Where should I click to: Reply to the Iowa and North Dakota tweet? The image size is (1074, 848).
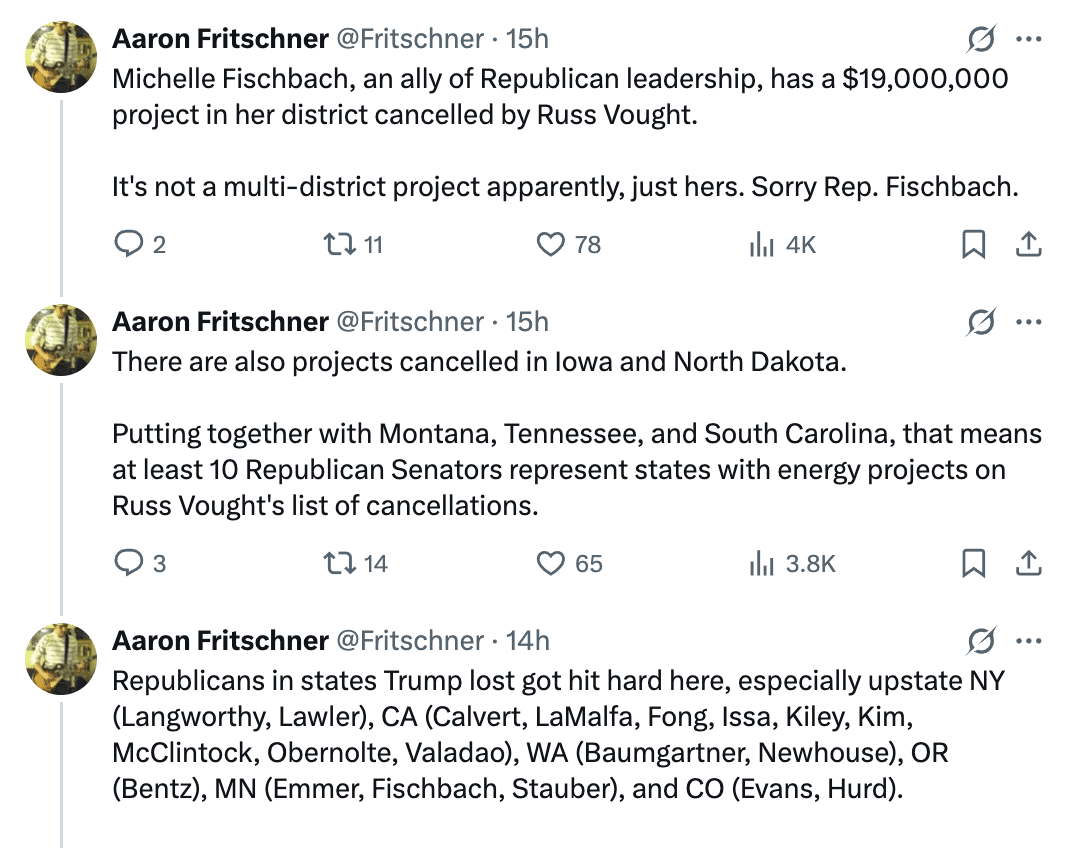coord(128,564)
